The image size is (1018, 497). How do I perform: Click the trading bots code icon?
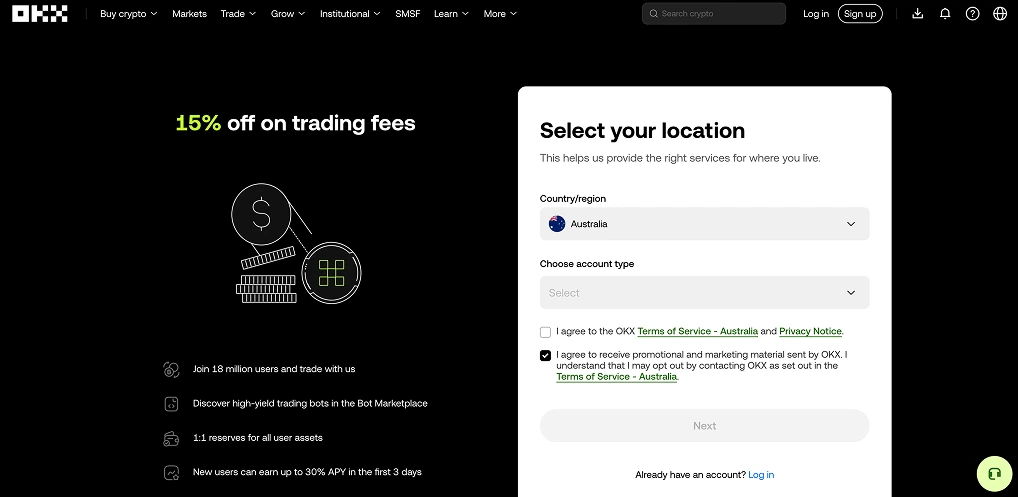171,404
